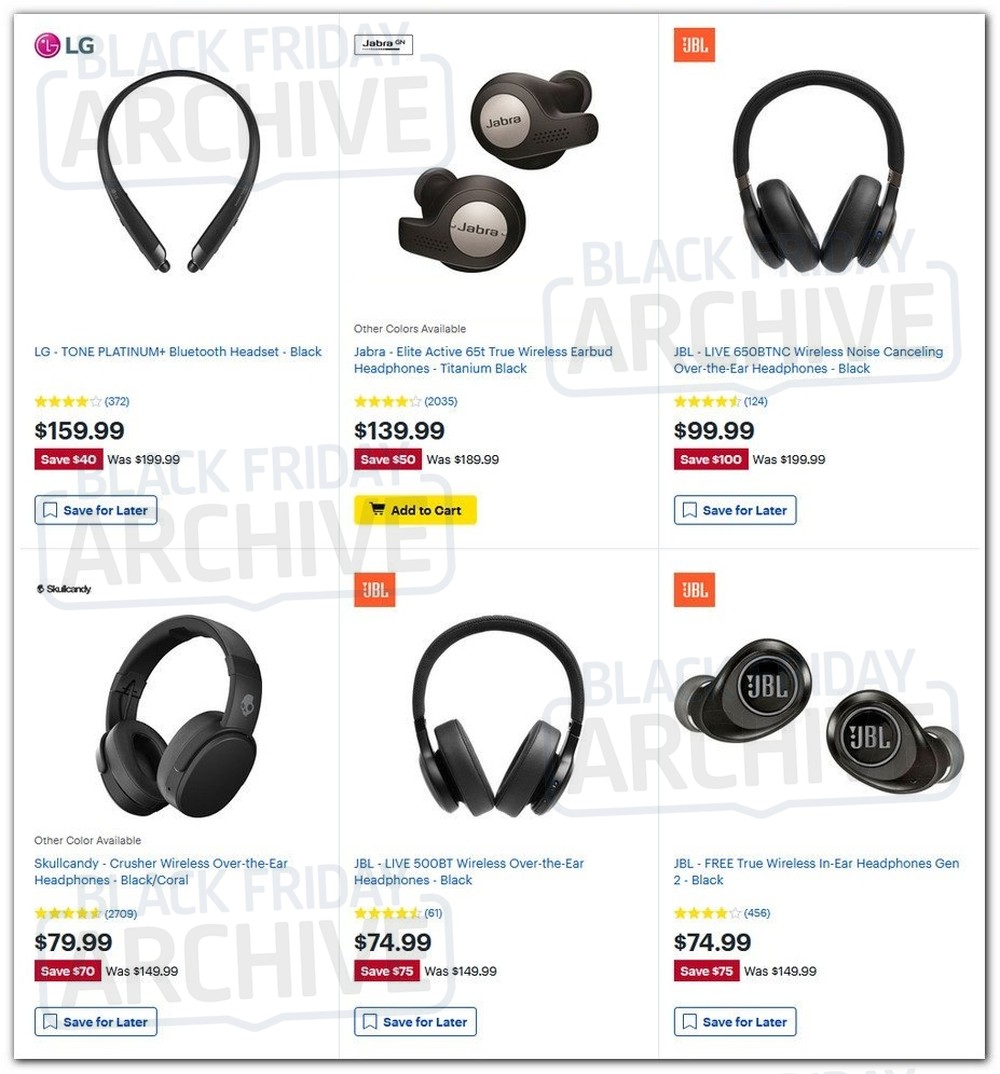Save JBL LIVE 500BT for later
The height and width of the screenshot is (1074, 1000).
tap(415, 1022)
